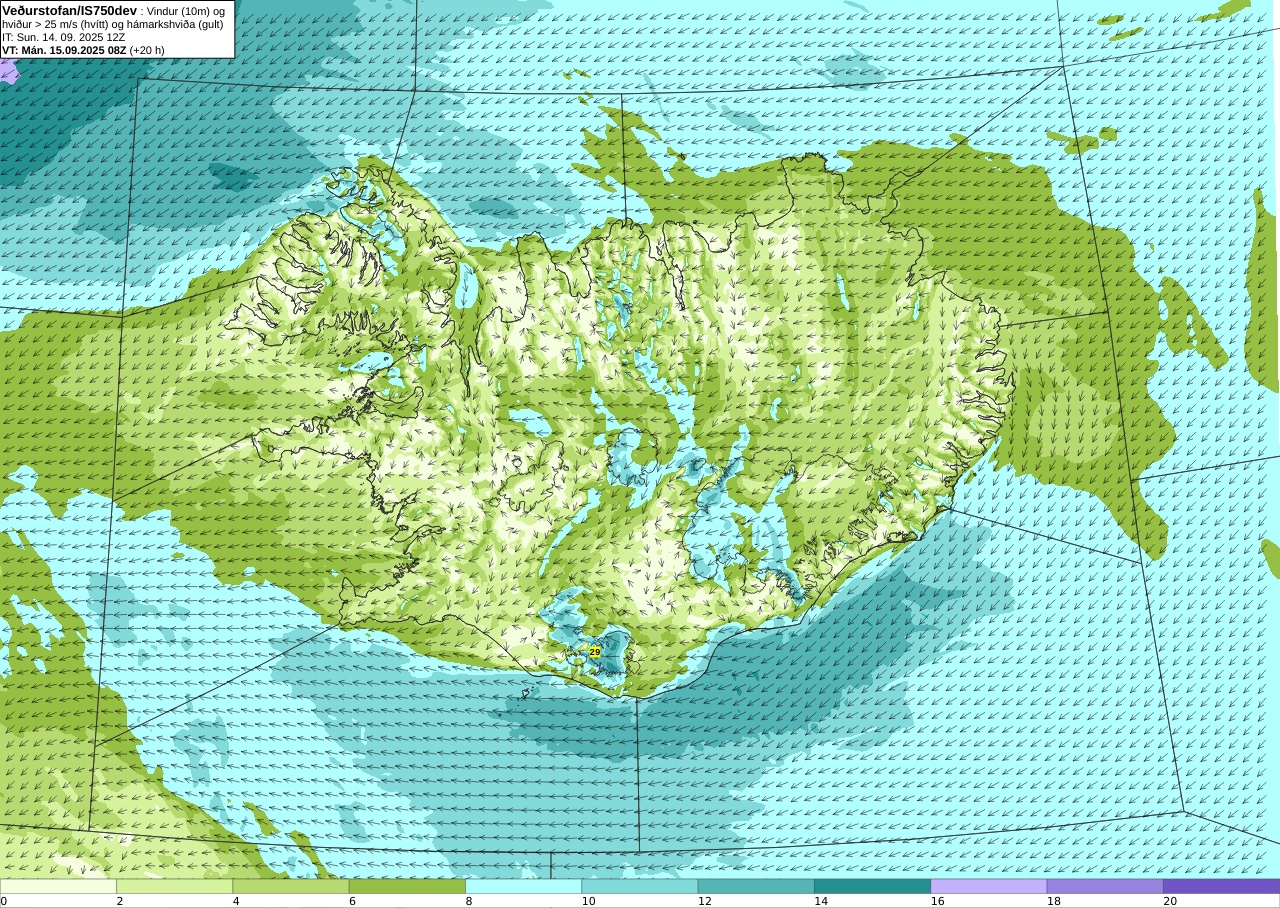Click the 'Vindur (10m) og' caption text
1280x908 pixels.
click(x=187, y=11)
